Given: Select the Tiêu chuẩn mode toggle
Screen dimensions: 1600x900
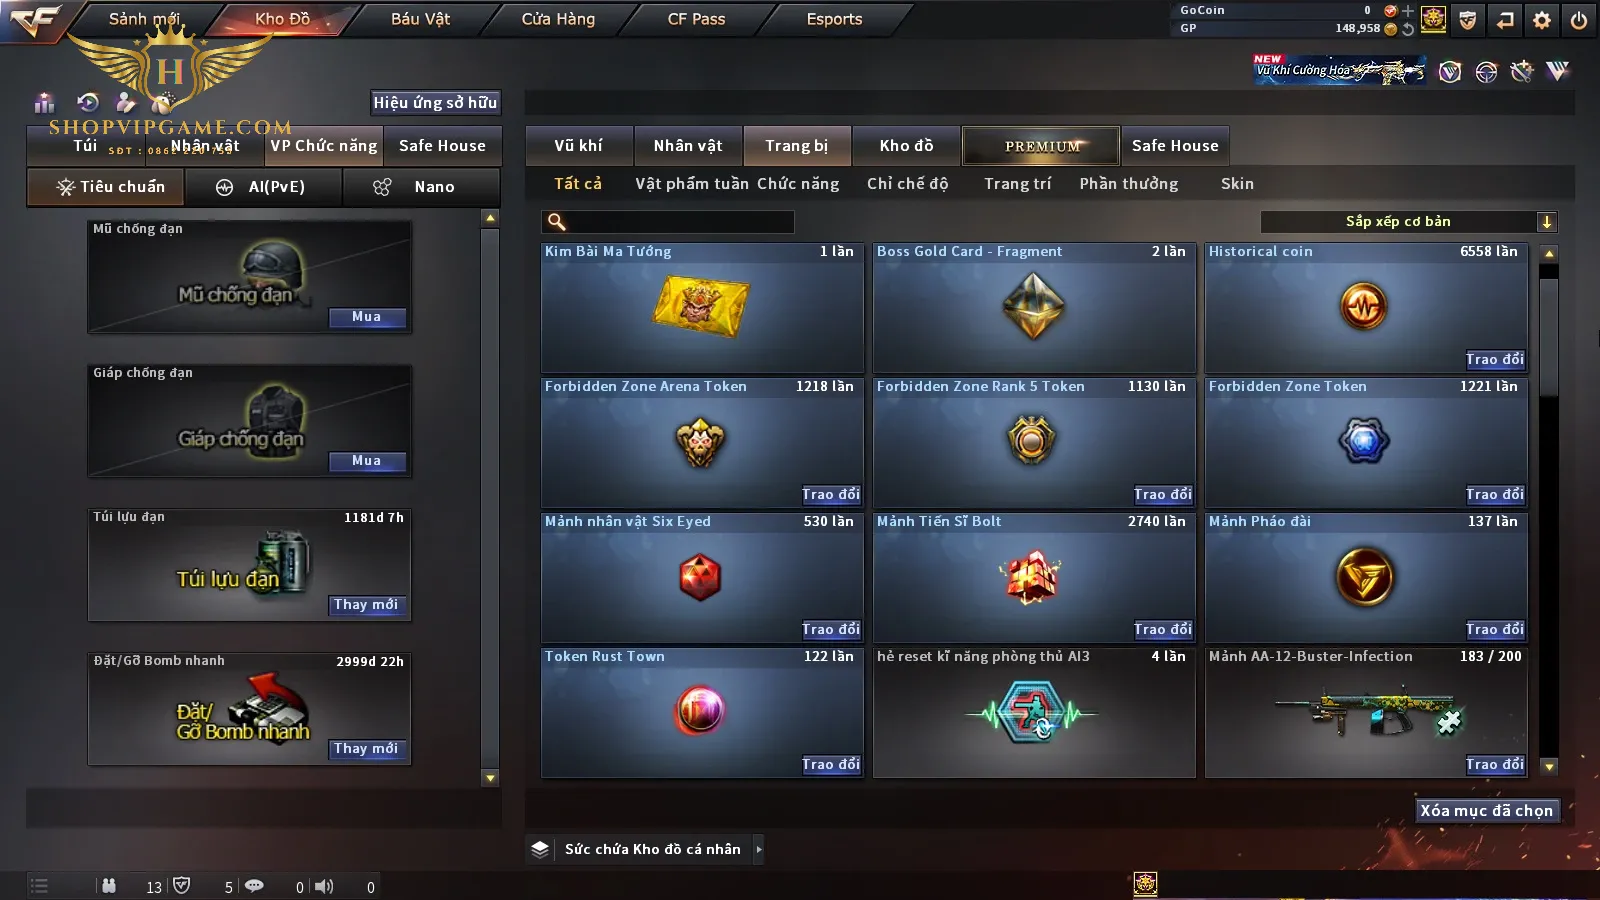Looking at the screenshot, I should pos(107,187).
